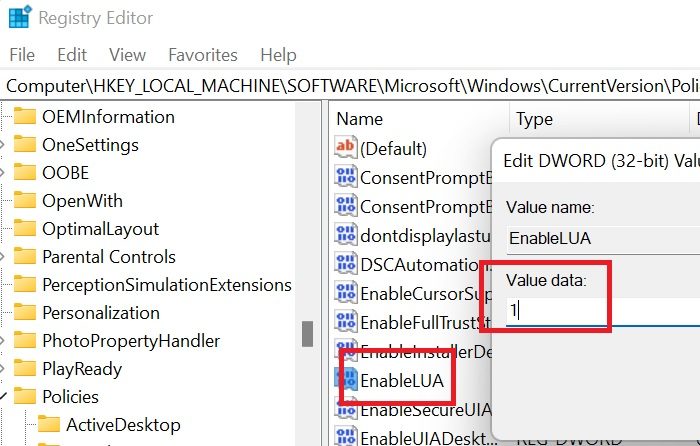Click the Registry Editor app icon
Image resolution: width=700 pixels, height=446 pixels.
pos(20,17)
